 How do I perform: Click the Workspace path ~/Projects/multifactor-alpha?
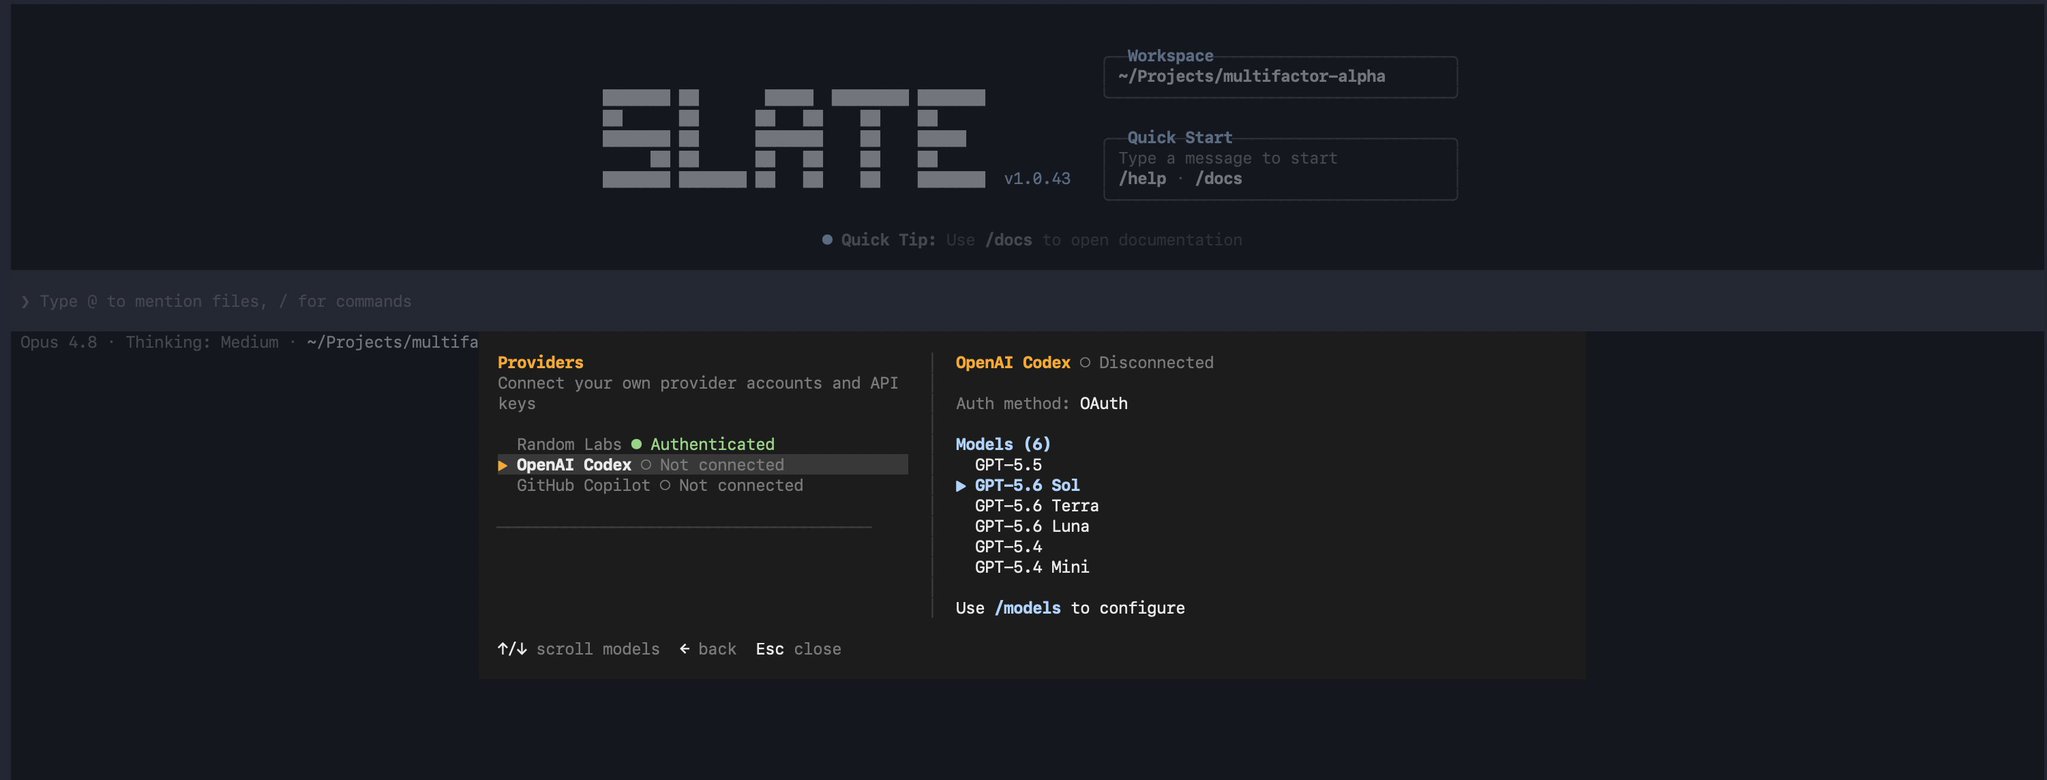point(1251,76)
